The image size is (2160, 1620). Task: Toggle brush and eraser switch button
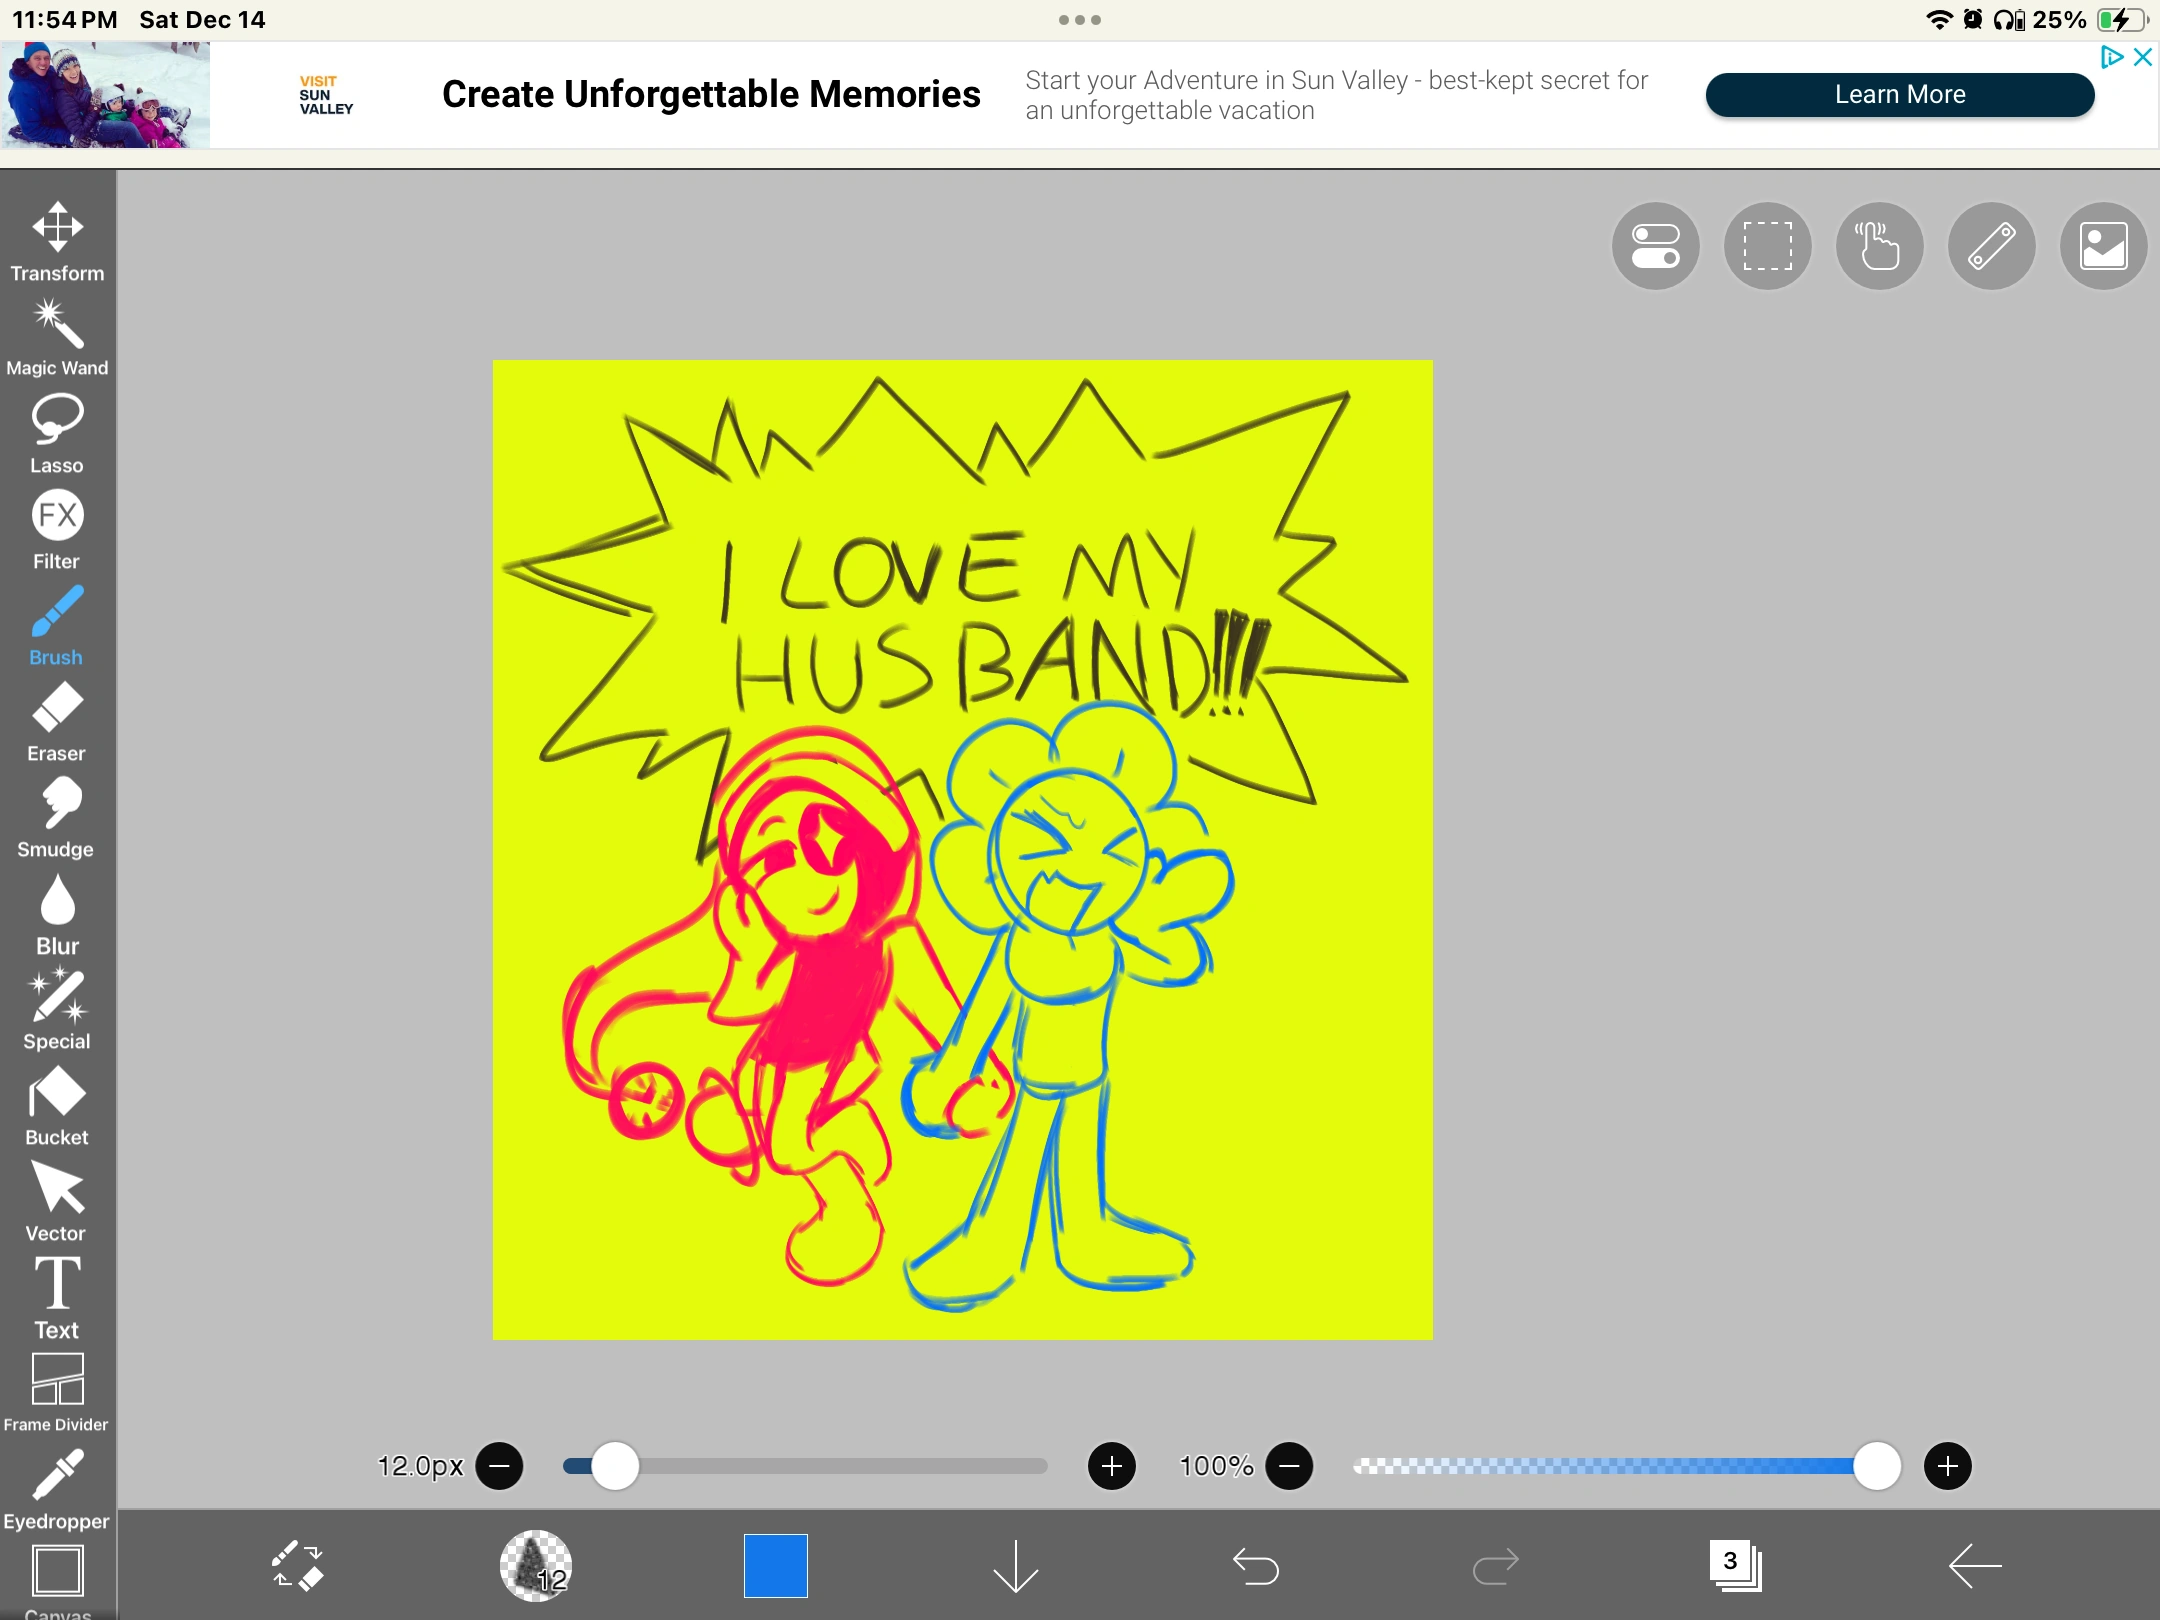click(297, 1565)
